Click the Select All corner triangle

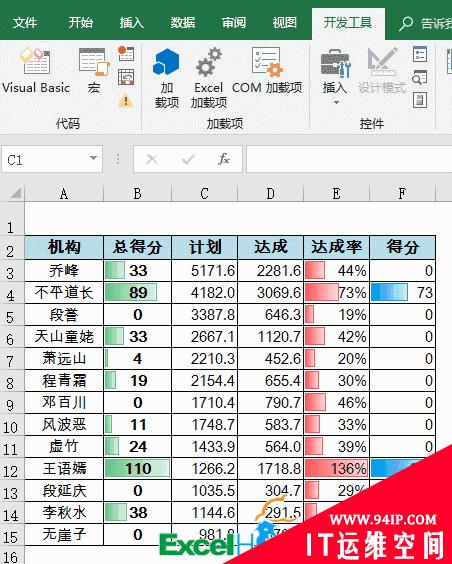15,193
